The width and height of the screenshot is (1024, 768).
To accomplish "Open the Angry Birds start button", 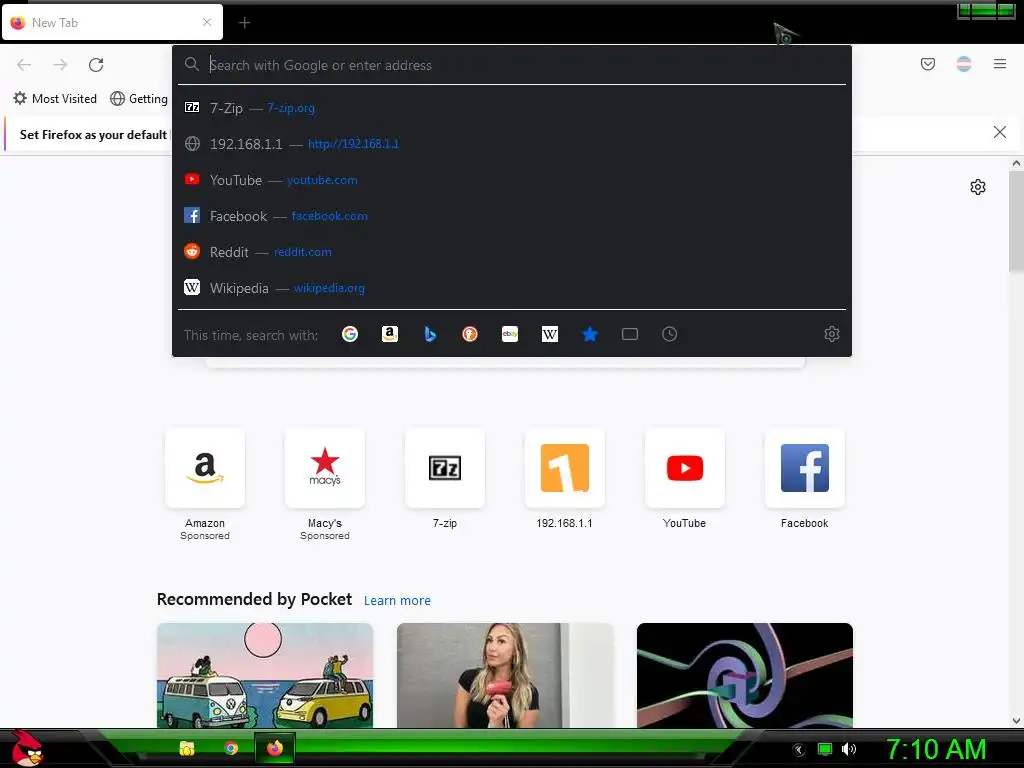I will [27, 748].
